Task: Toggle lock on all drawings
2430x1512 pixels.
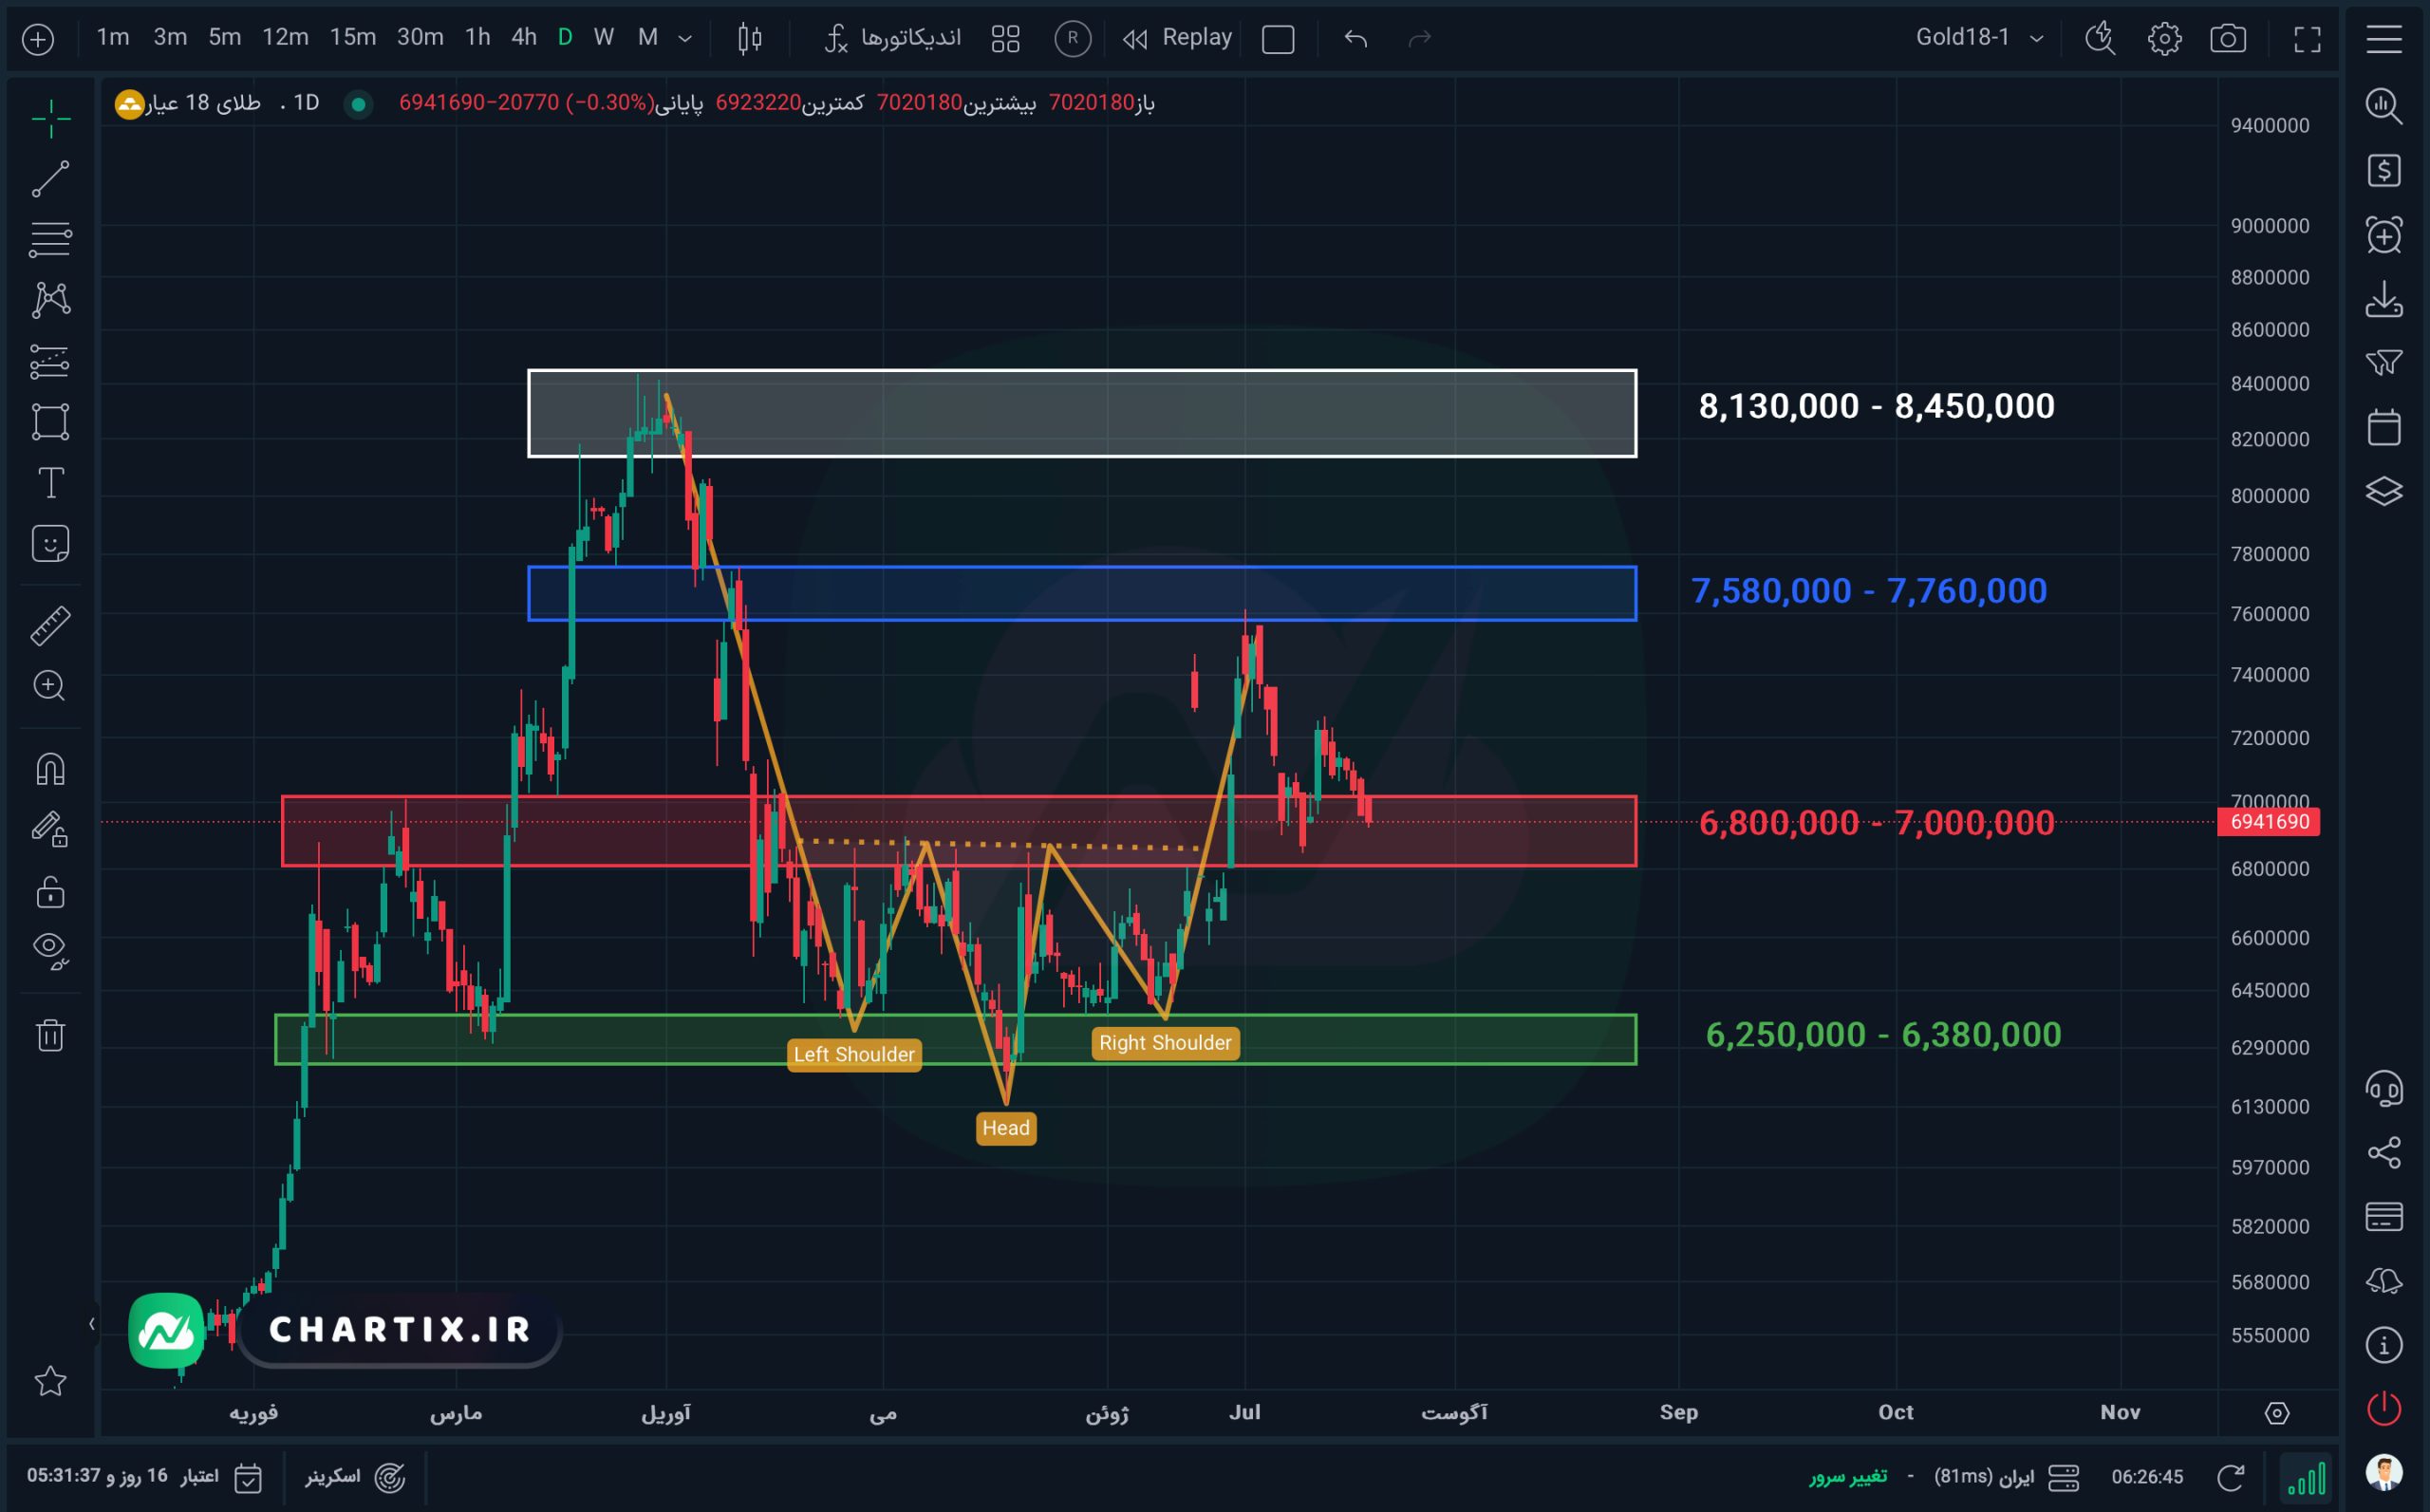Action: (50, 892)
